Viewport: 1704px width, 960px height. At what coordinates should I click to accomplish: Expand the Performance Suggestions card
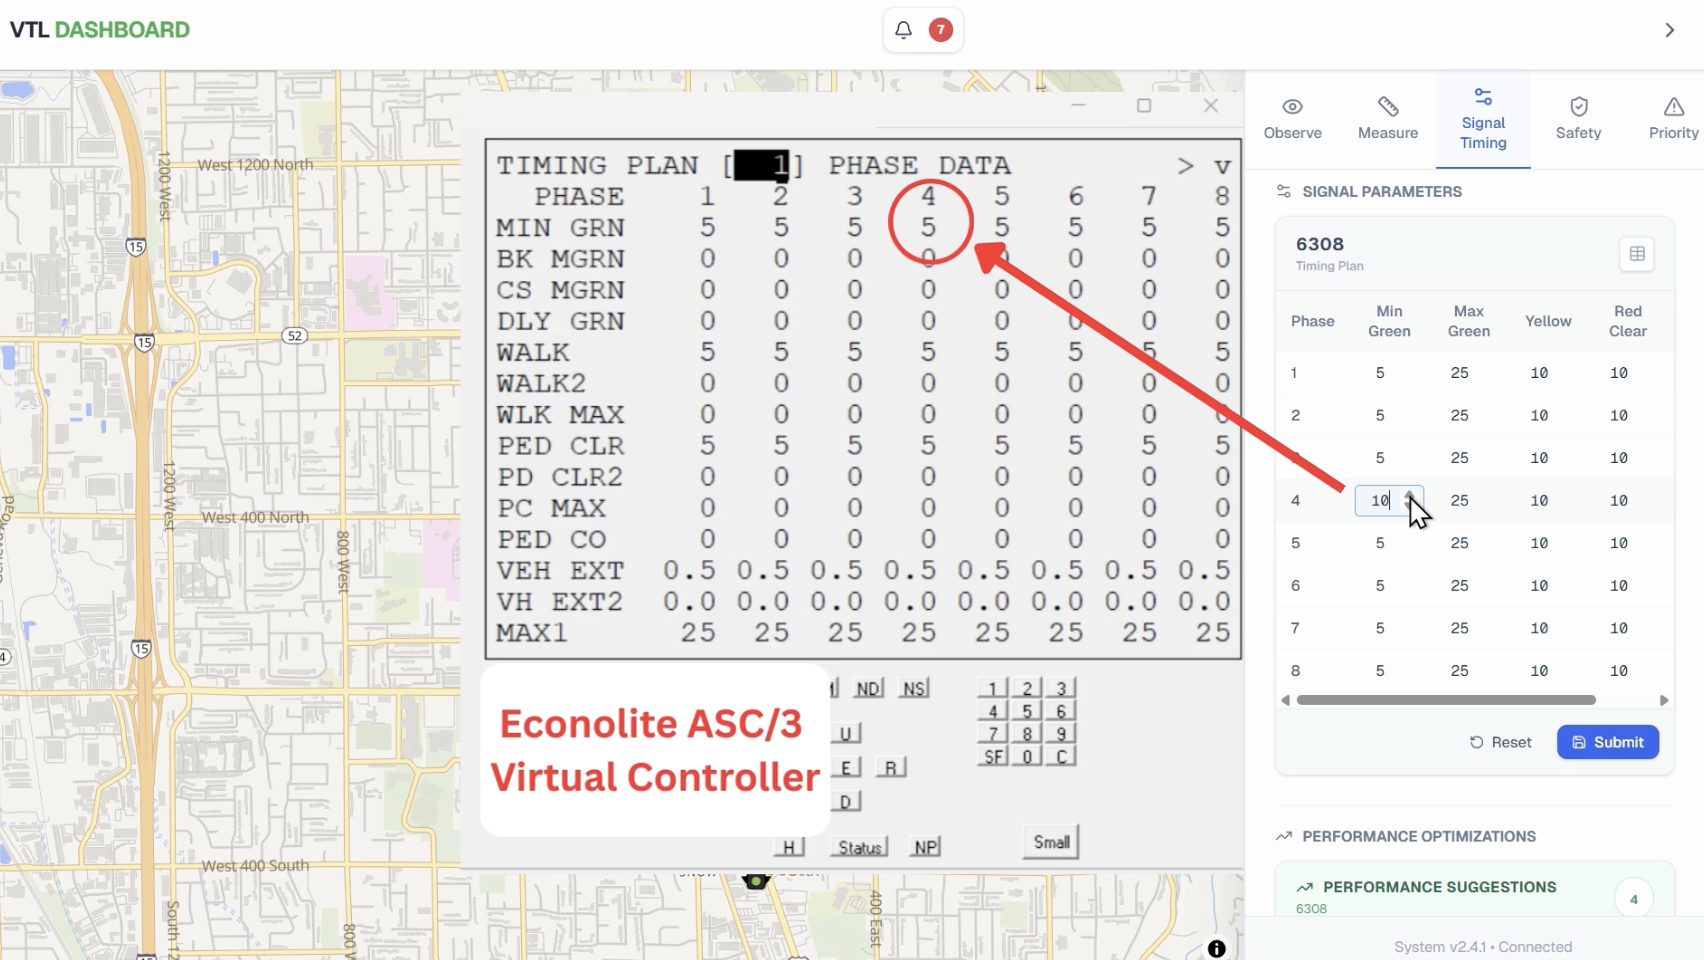click(1474, 888)
